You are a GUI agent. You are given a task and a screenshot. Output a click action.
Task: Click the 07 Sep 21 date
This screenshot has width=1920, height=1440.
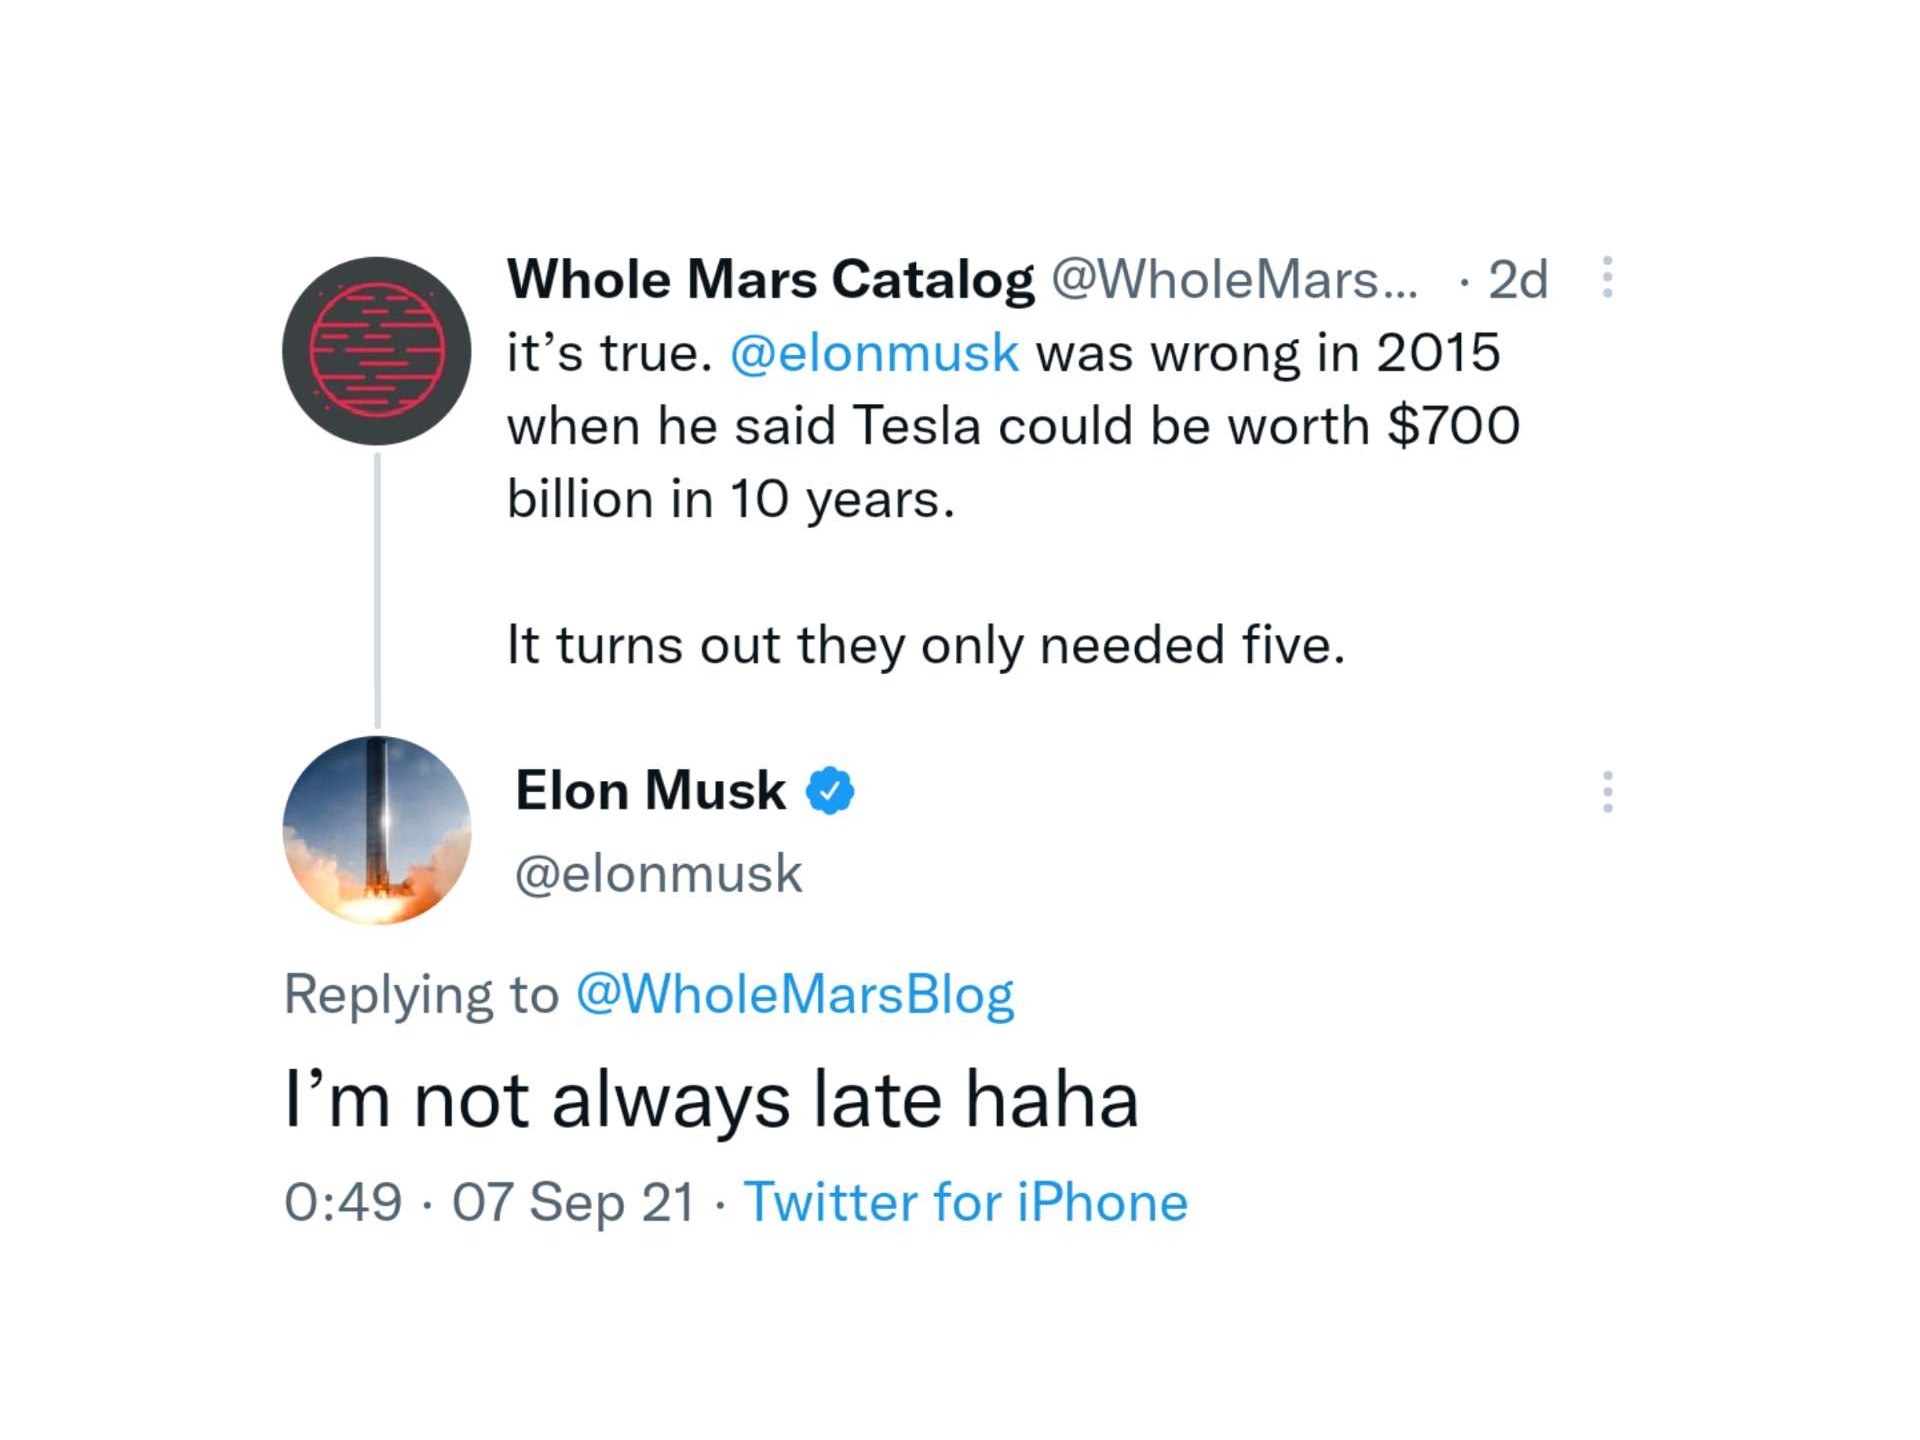click(x=573, y=1201)
